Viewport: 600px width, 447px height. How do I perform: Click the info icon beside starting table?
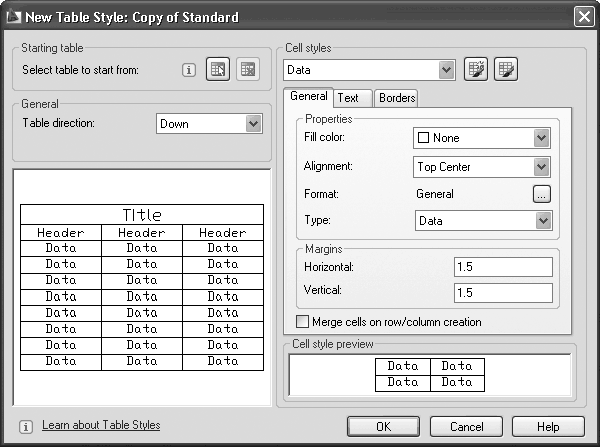pos(188,70)
